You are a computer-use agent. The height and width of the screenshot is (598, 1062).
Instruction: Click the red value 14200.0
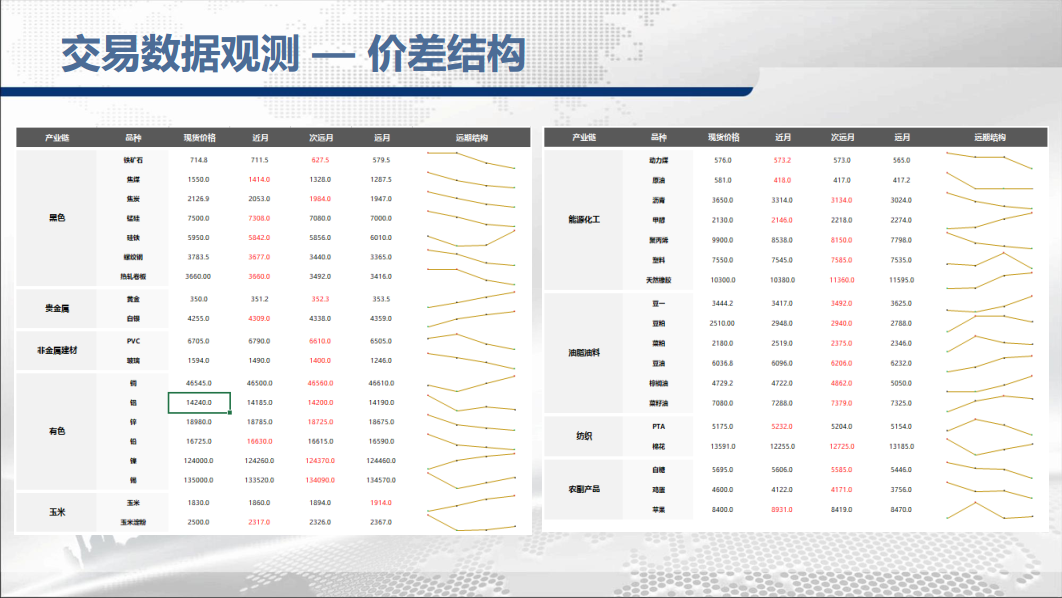point(320,402)
